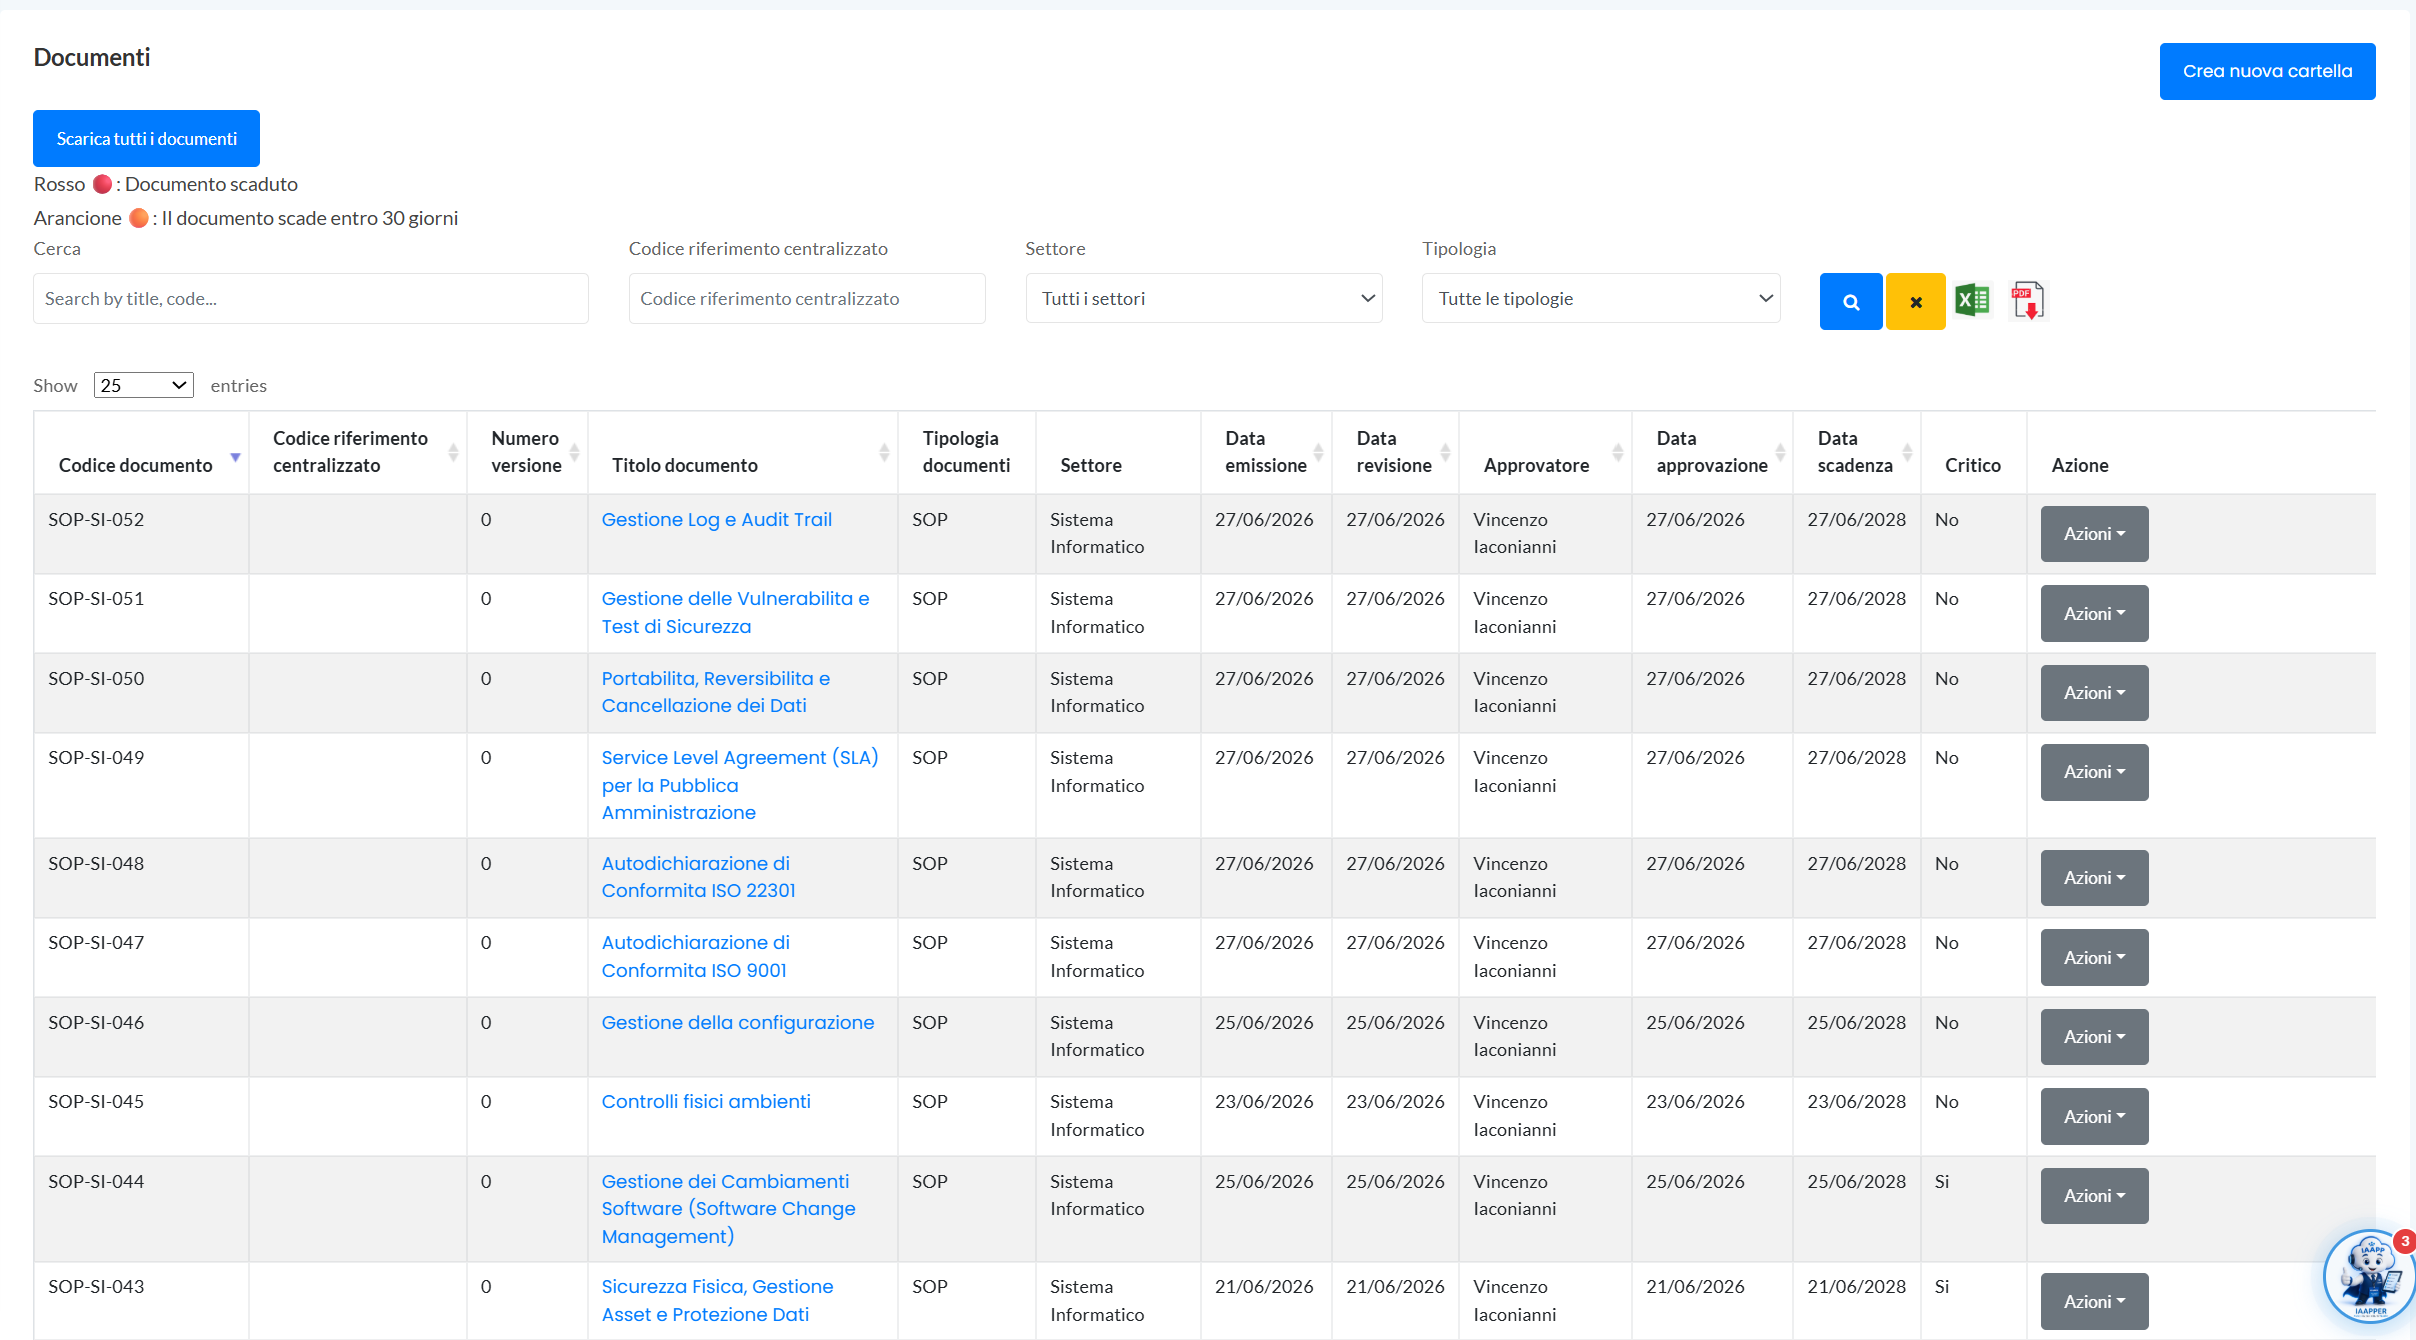Open Azioni menu for SOP-SI-046
2416x1340 pixels.
[2094, 1037]
